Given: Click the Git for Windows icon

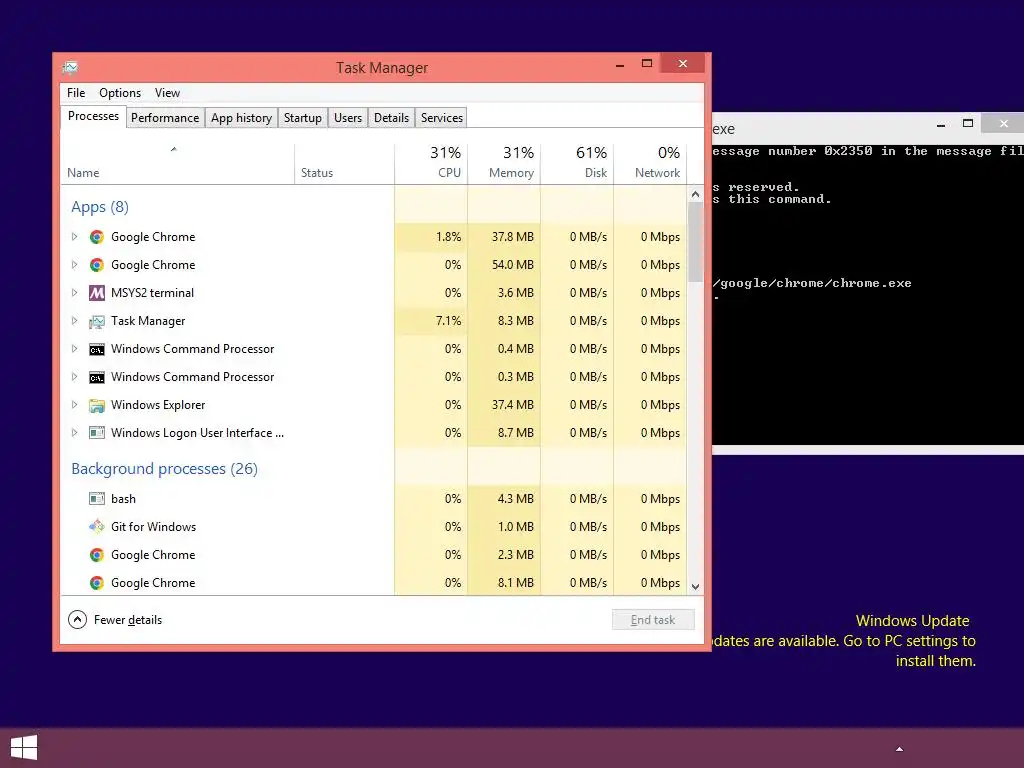Looking at the screenshot, I should coord(97,526).
